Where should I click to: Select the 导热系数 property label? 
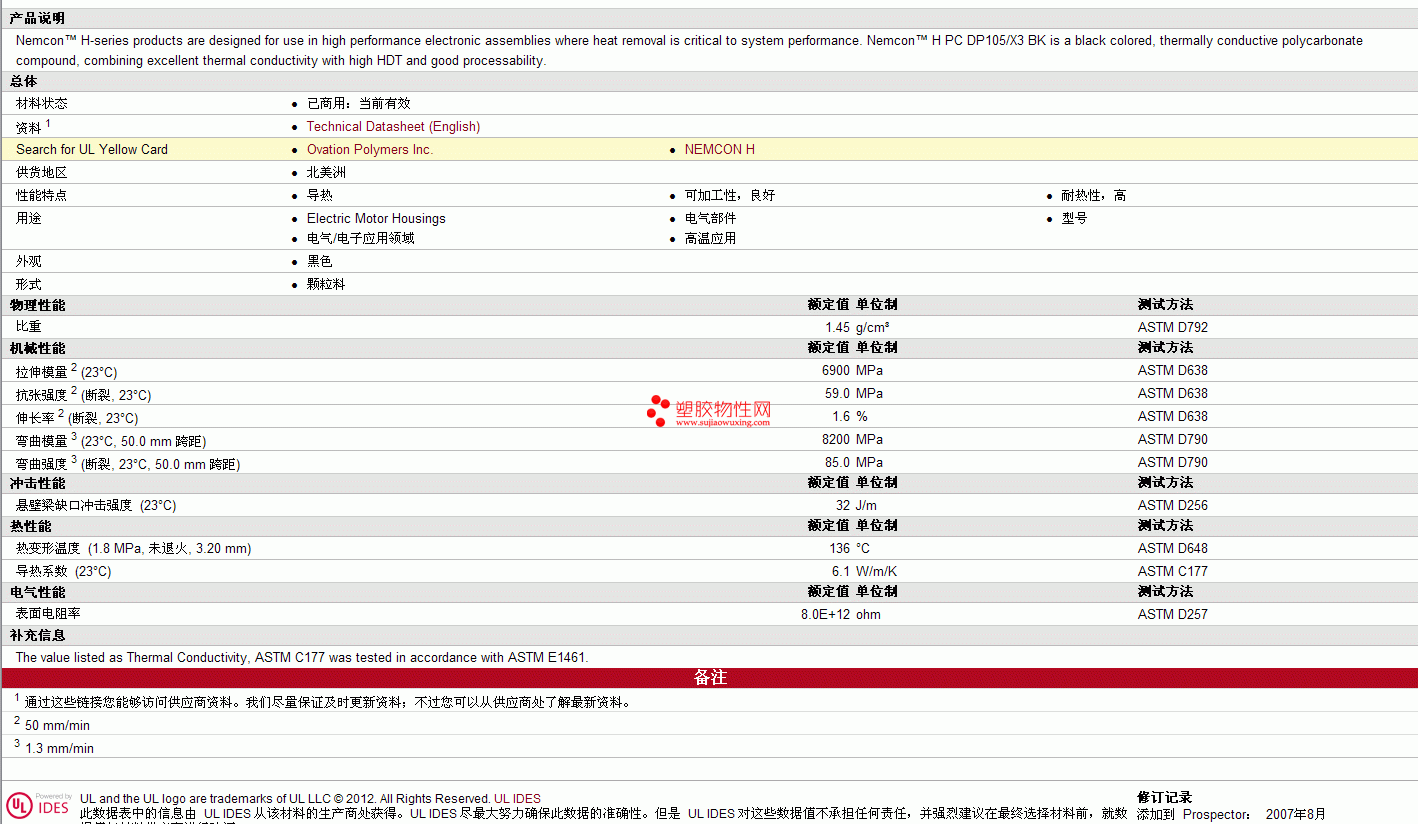pyautogui.click(x=64, y=572)
